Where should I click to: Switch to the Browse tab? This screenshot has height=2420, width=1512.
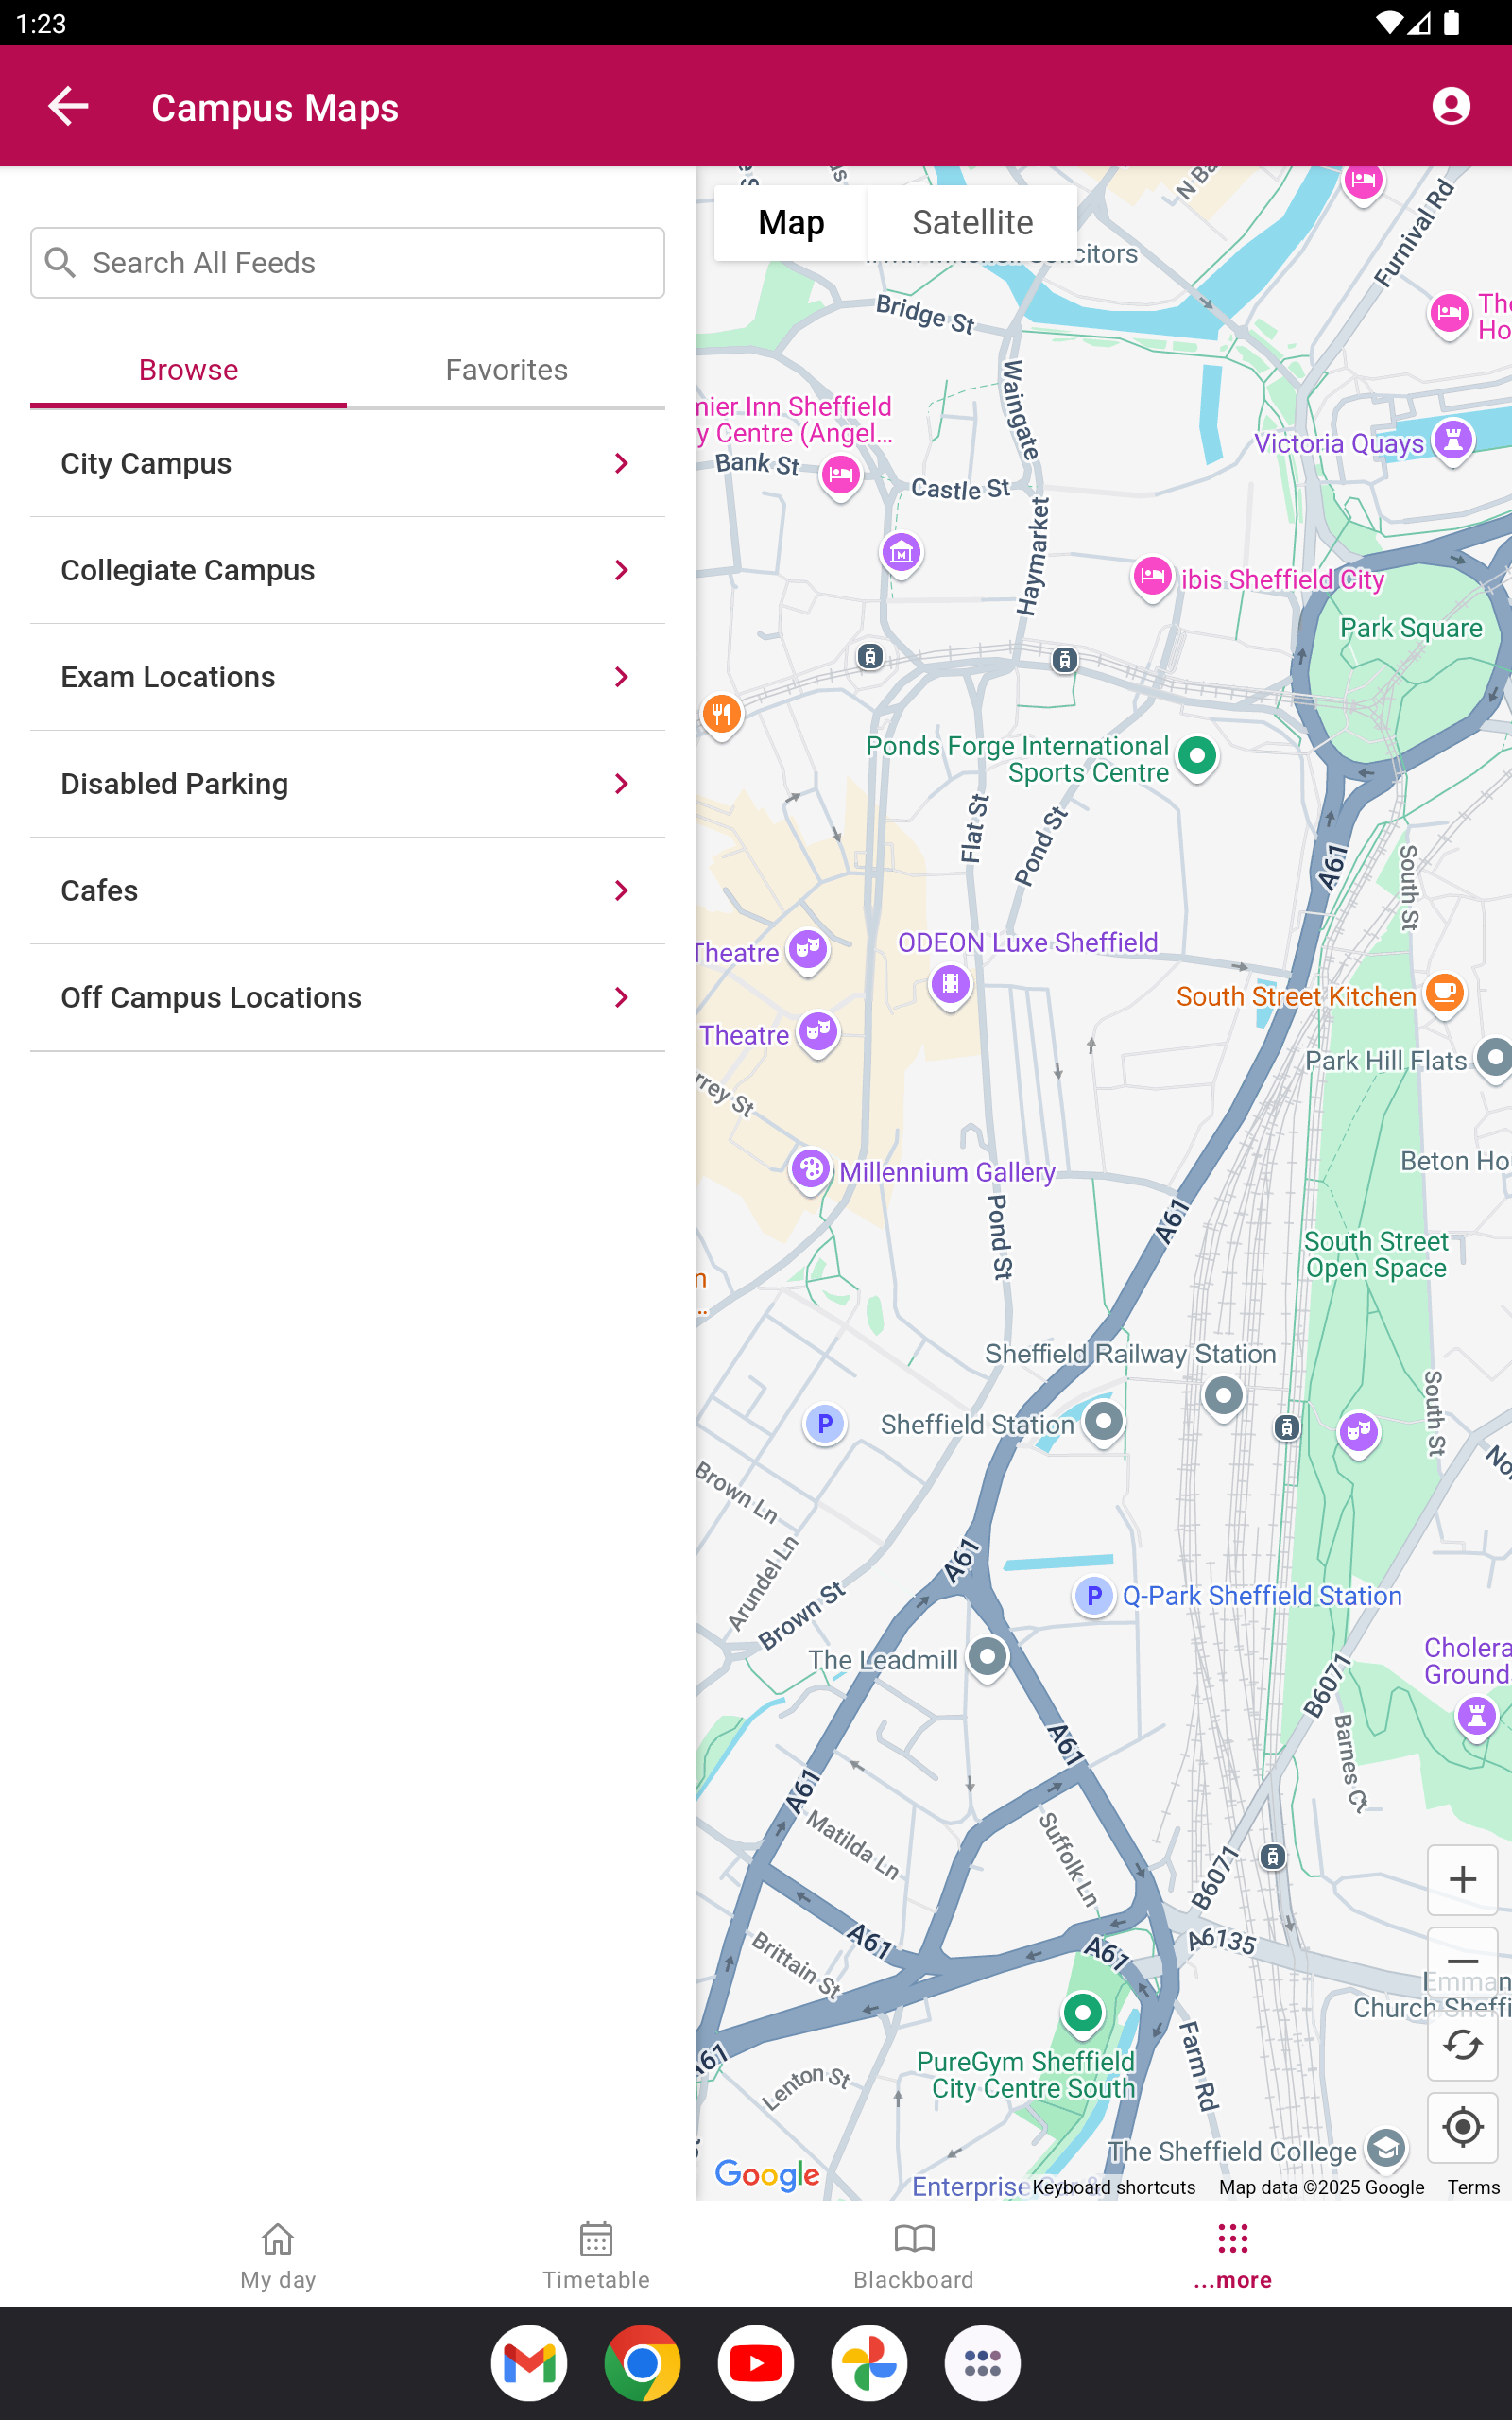coord(188,370)
